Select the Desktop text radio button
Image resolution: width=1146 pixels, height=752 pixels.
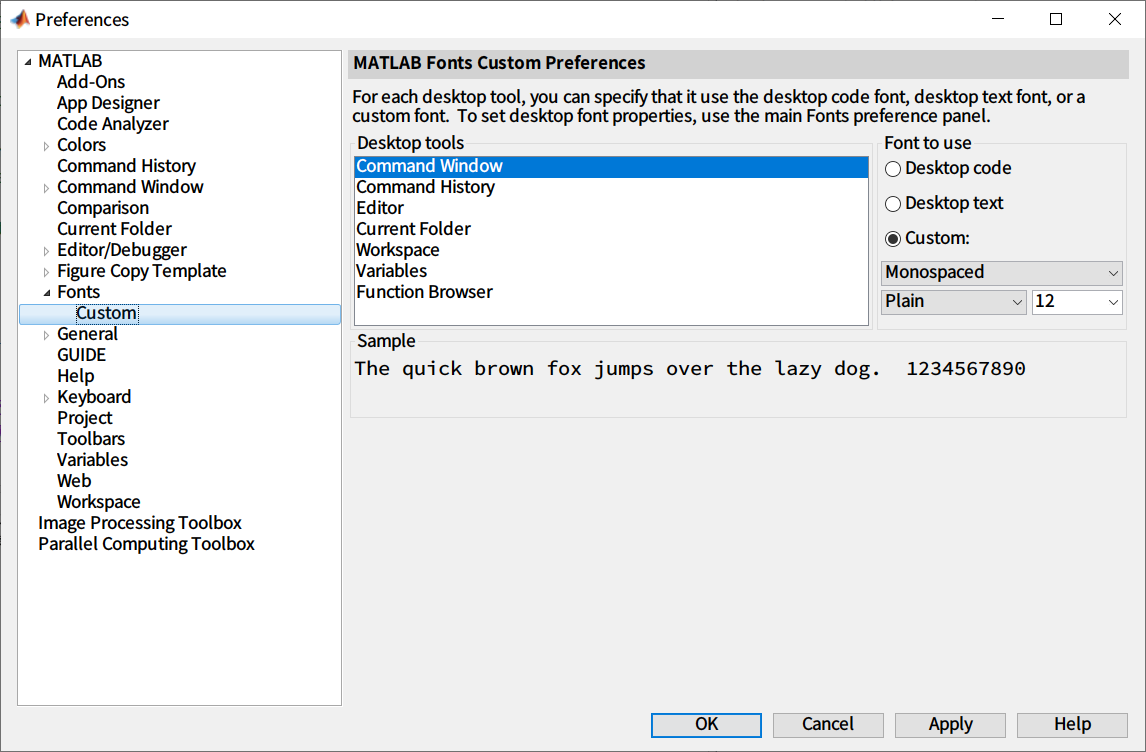(x=893, y=204)
